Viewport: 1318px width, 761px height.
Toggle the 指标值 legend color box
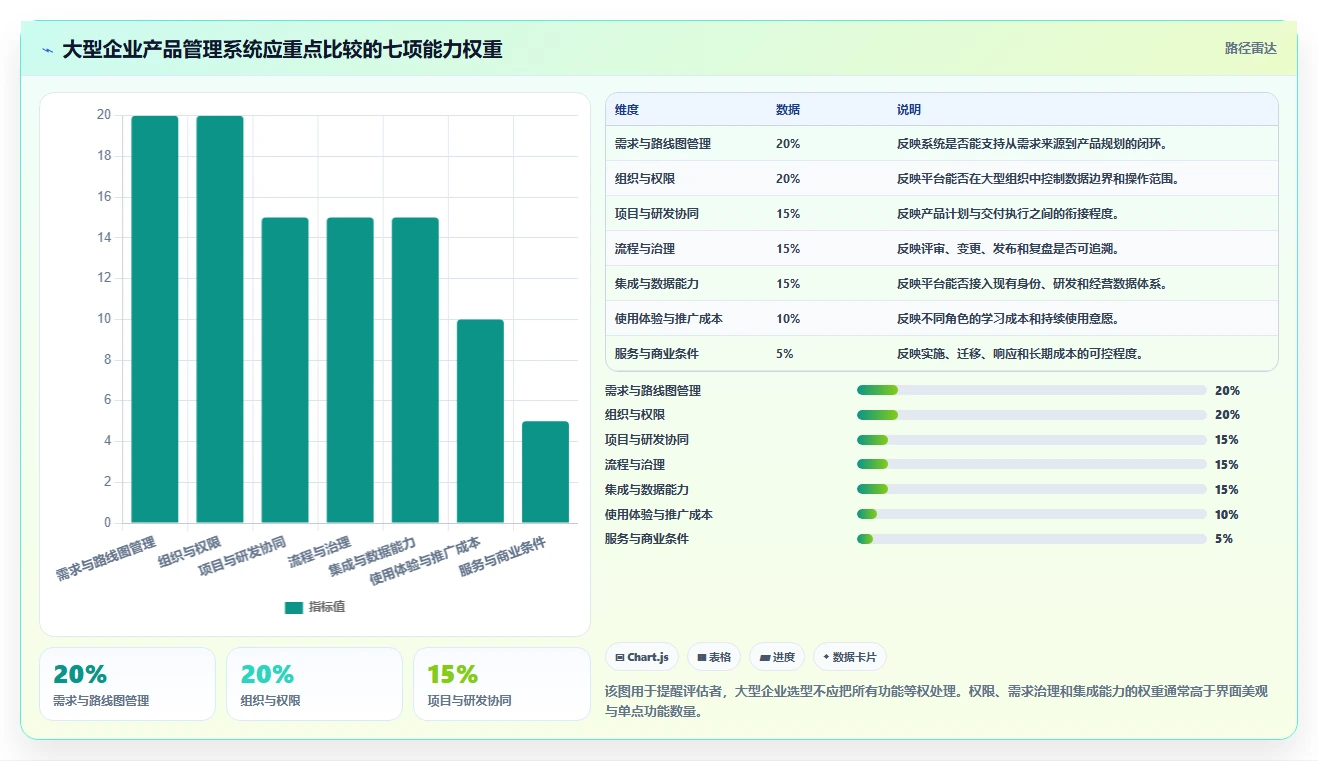coord(293,607)
